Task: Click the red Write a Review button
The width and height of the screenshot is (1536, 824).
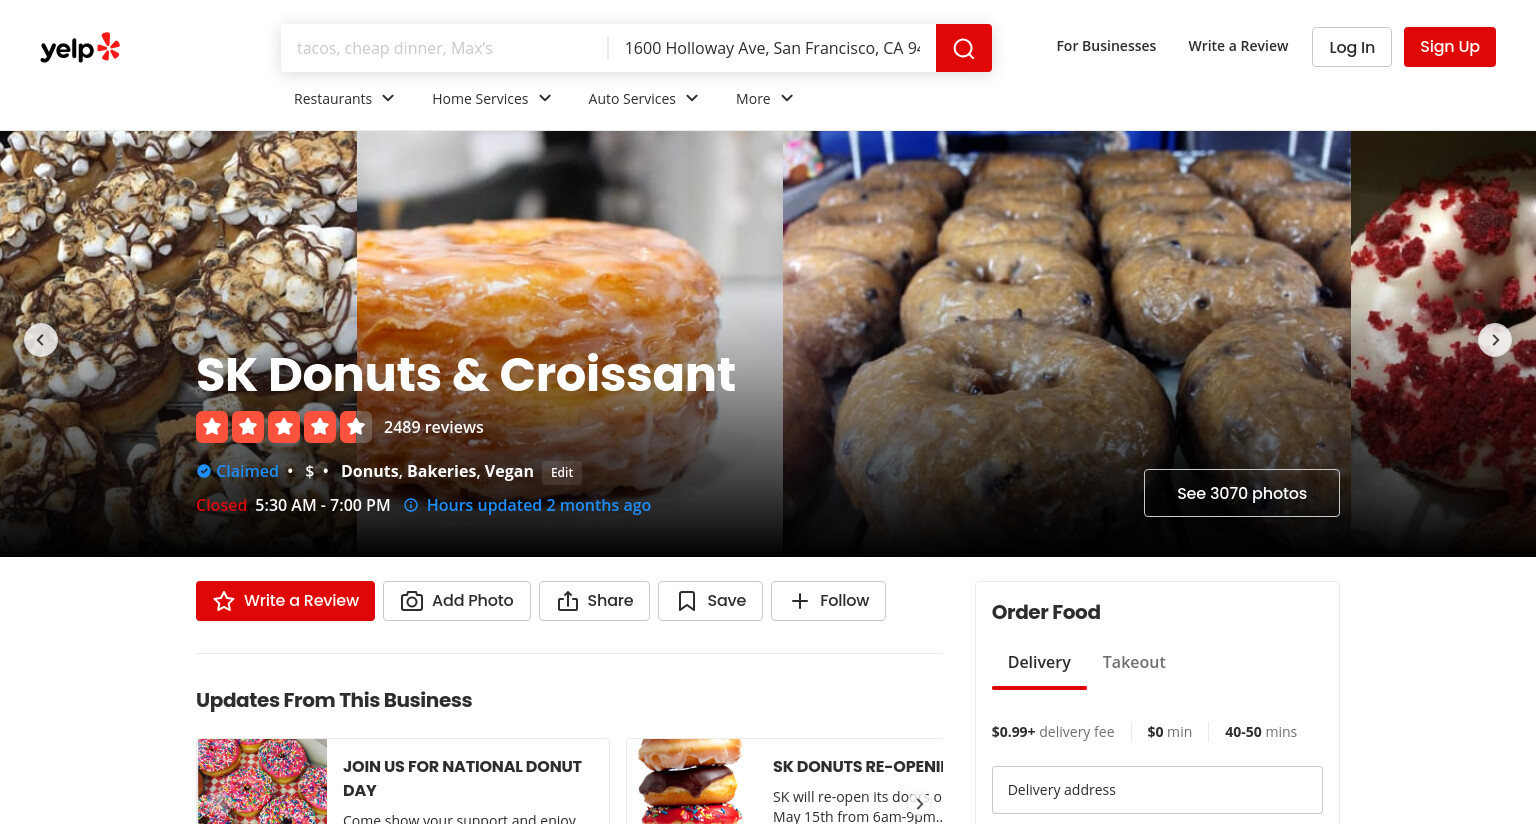Action: click(x=285, y=601)
